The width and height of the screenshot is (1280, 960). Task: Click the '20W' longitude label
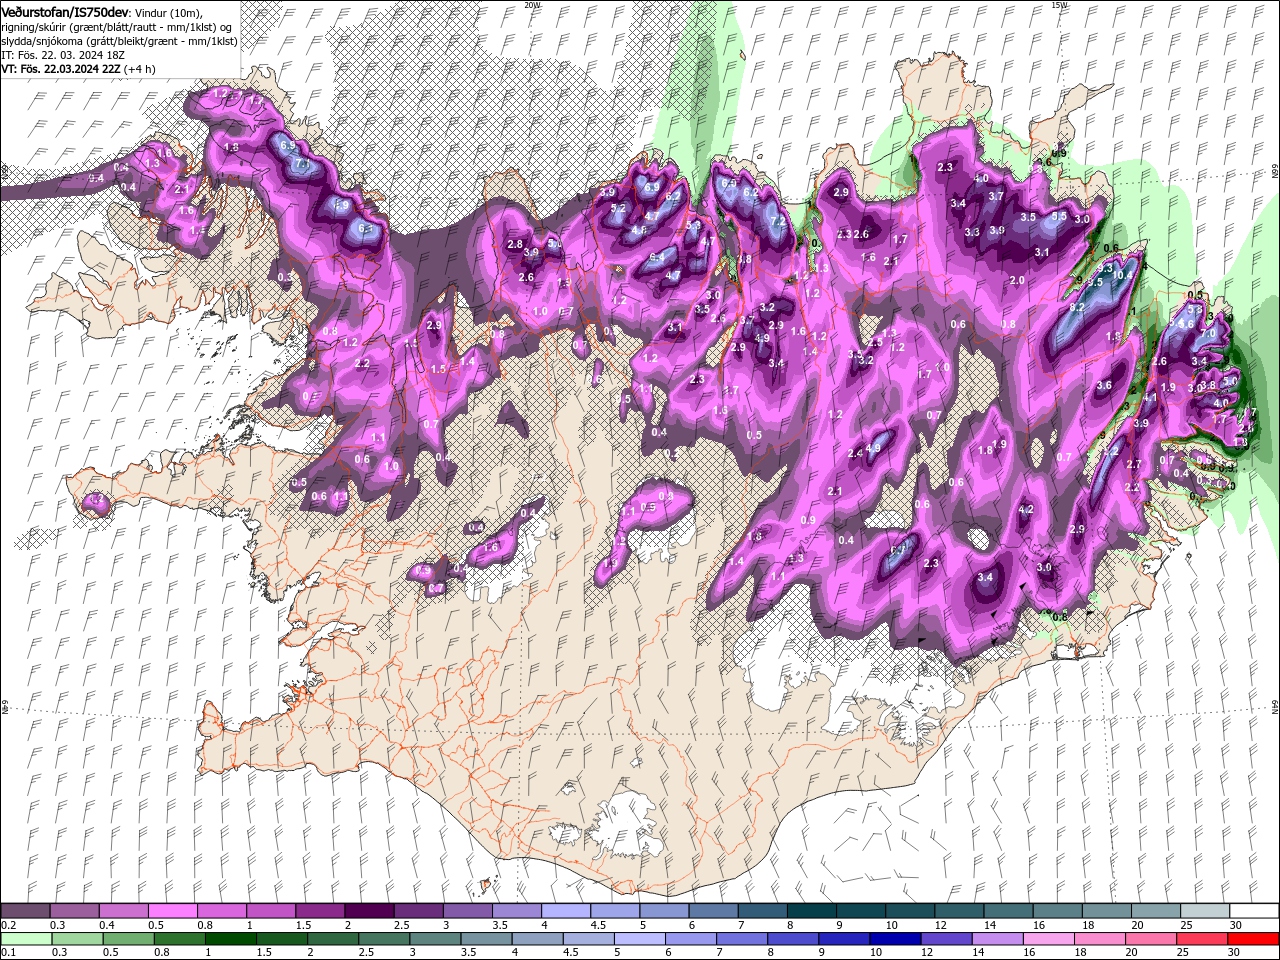tap(531, 5)
